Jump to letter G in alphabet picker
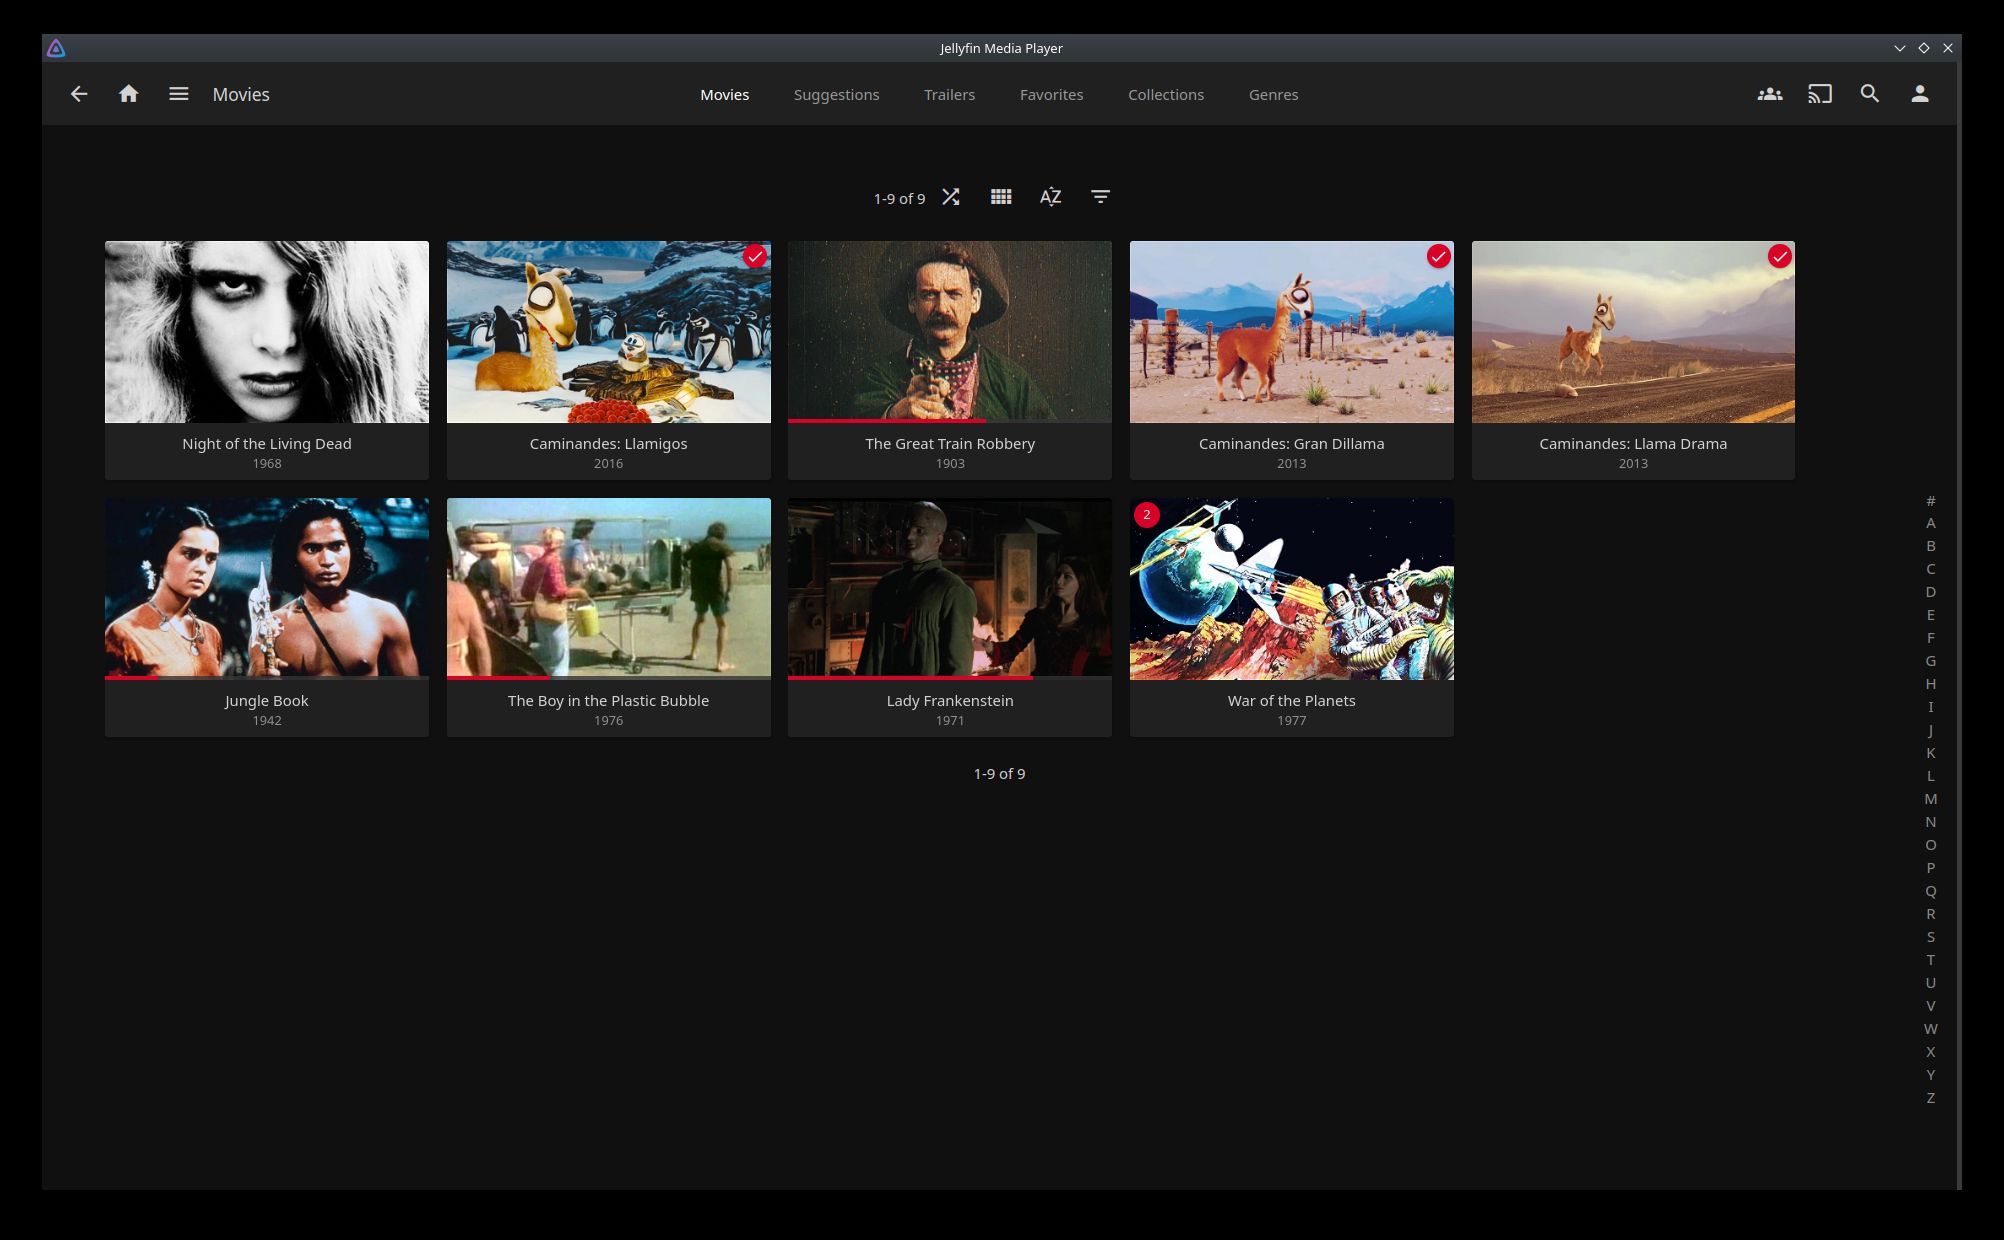2004x1240 pixels. click(1930, 661)
